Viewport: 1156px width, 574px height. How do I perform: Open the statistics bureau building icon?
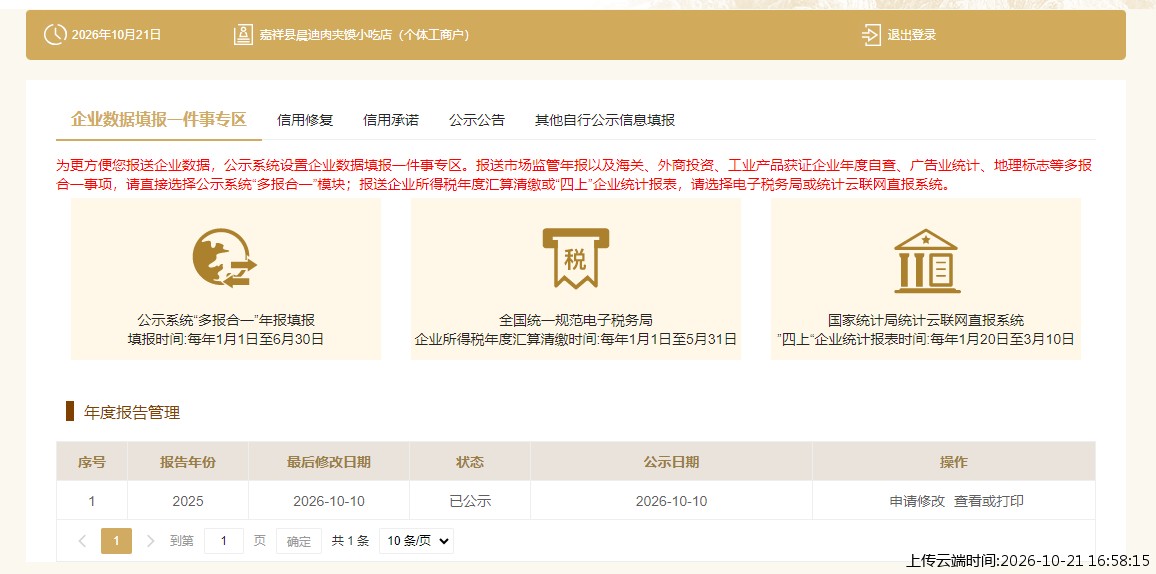926,260
